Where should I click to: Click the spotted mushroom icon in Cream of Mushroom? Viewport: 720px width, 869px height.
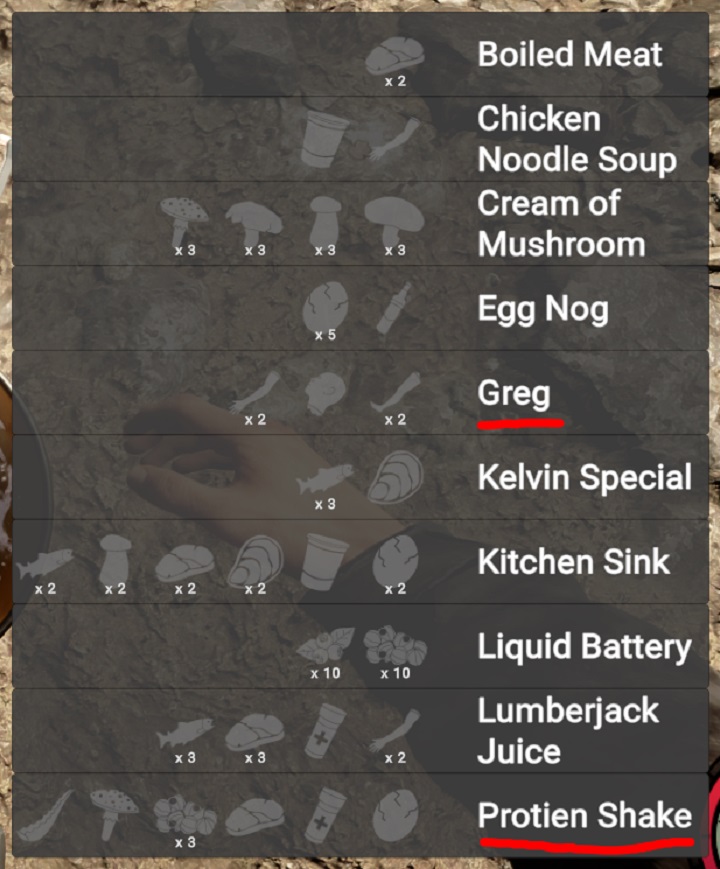click(x=184, y=221)
